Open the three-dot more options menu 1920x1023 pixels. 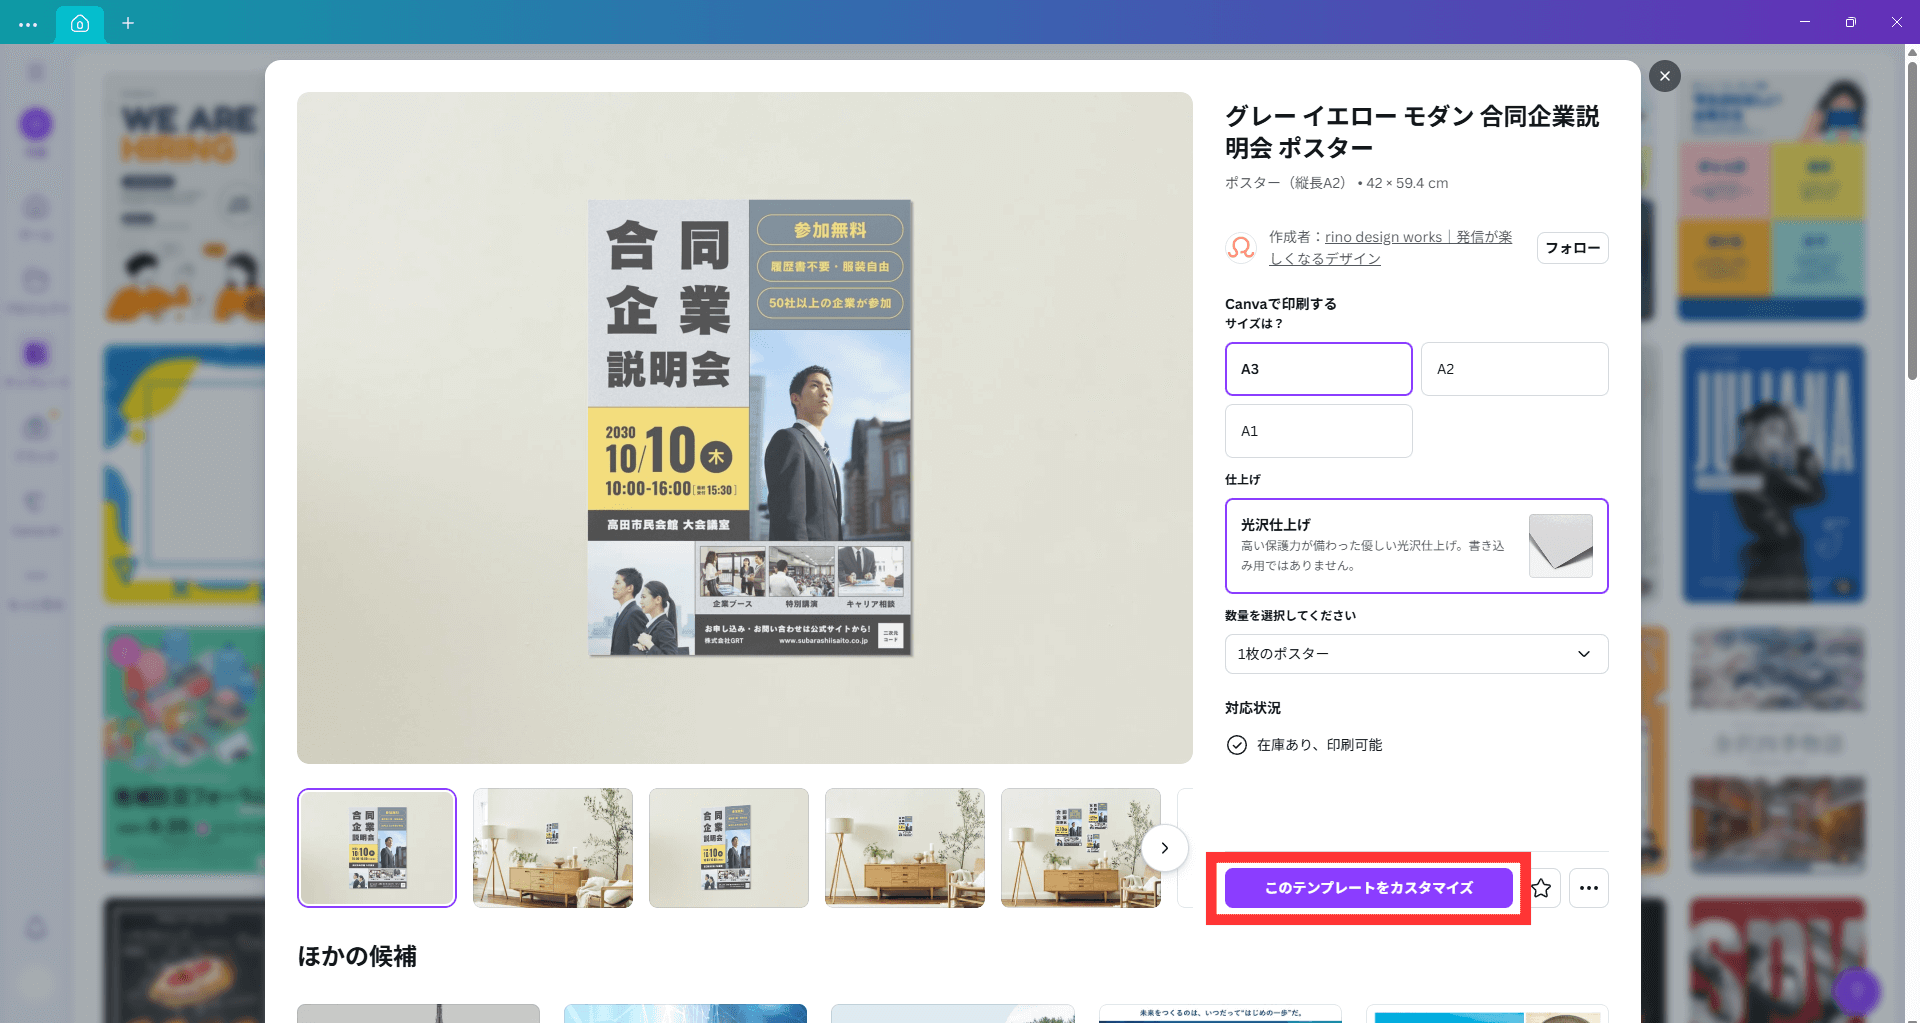pyautogui.click(x=1588, y=888)
